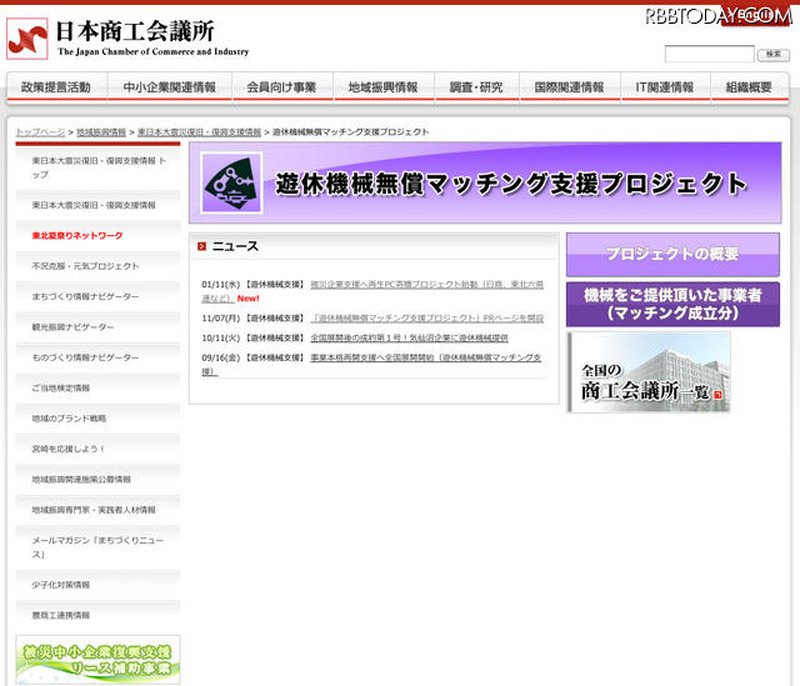Open the 組織概要 navigation tab
The image size is (800, 686).
point(749,87)
